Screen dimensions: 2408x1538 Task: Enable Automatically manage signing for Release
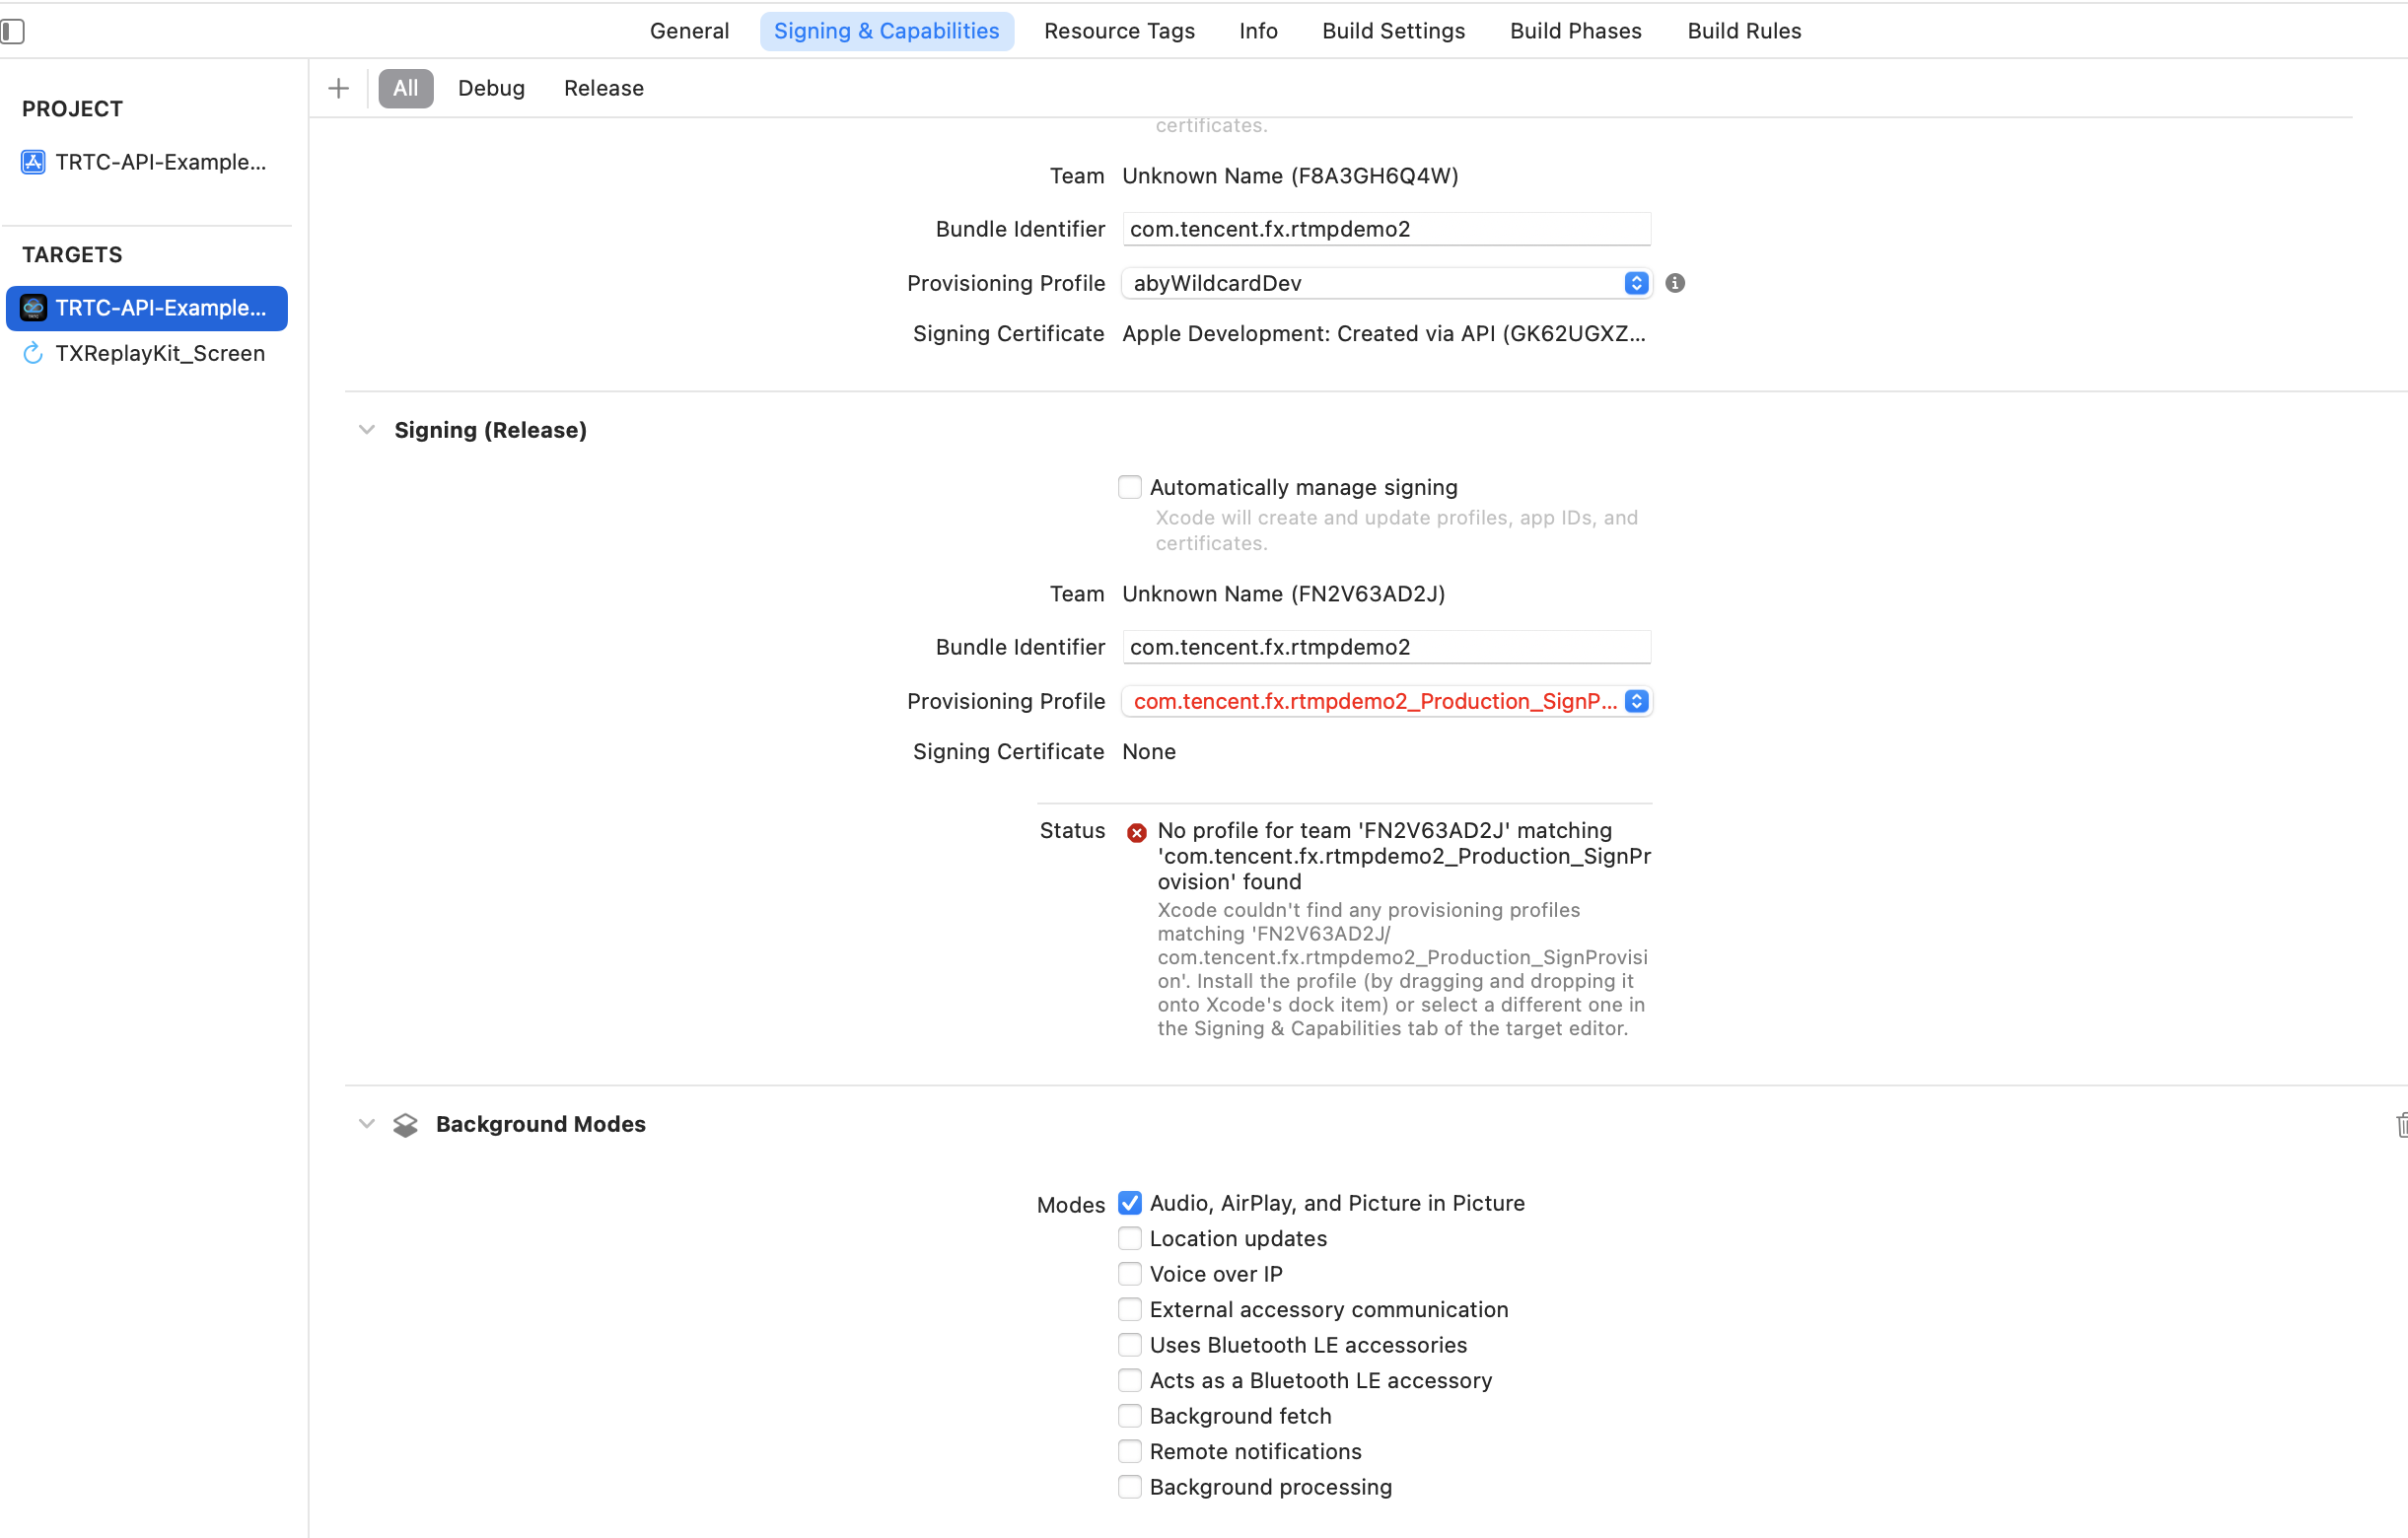(x=1129, y=487)
